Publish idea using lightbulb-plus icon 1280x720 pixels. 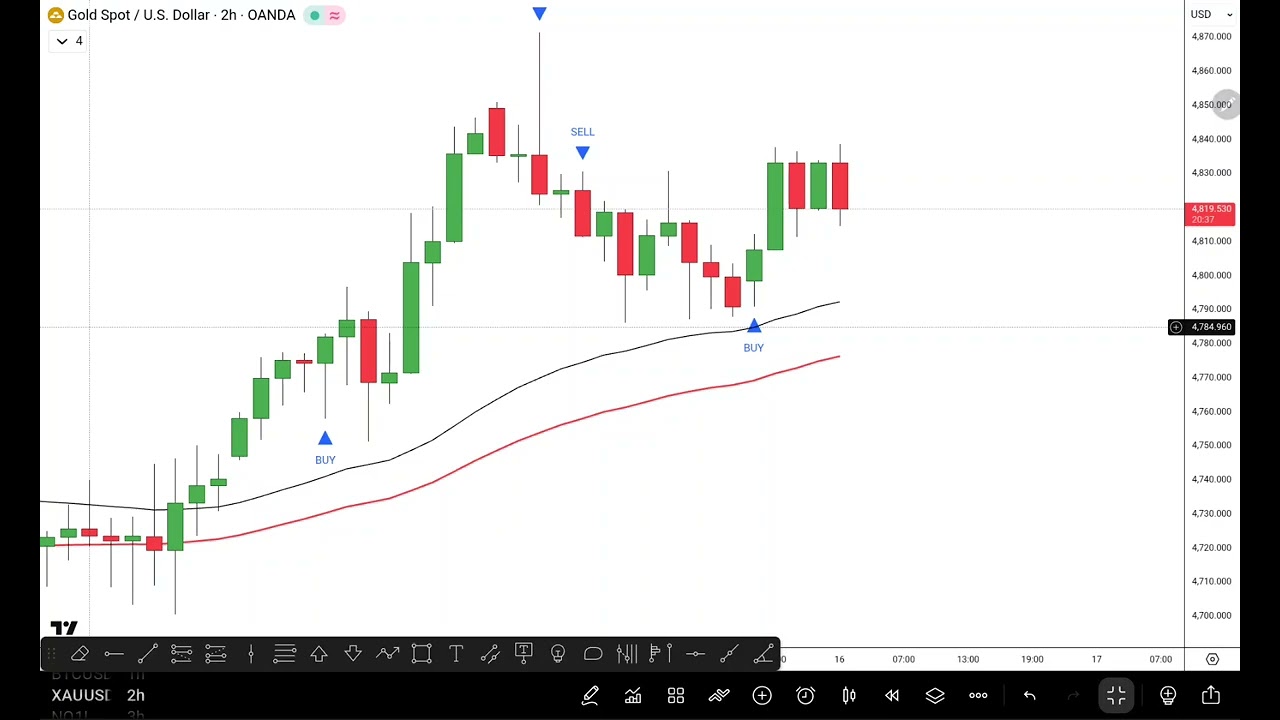pos(1168,695)
